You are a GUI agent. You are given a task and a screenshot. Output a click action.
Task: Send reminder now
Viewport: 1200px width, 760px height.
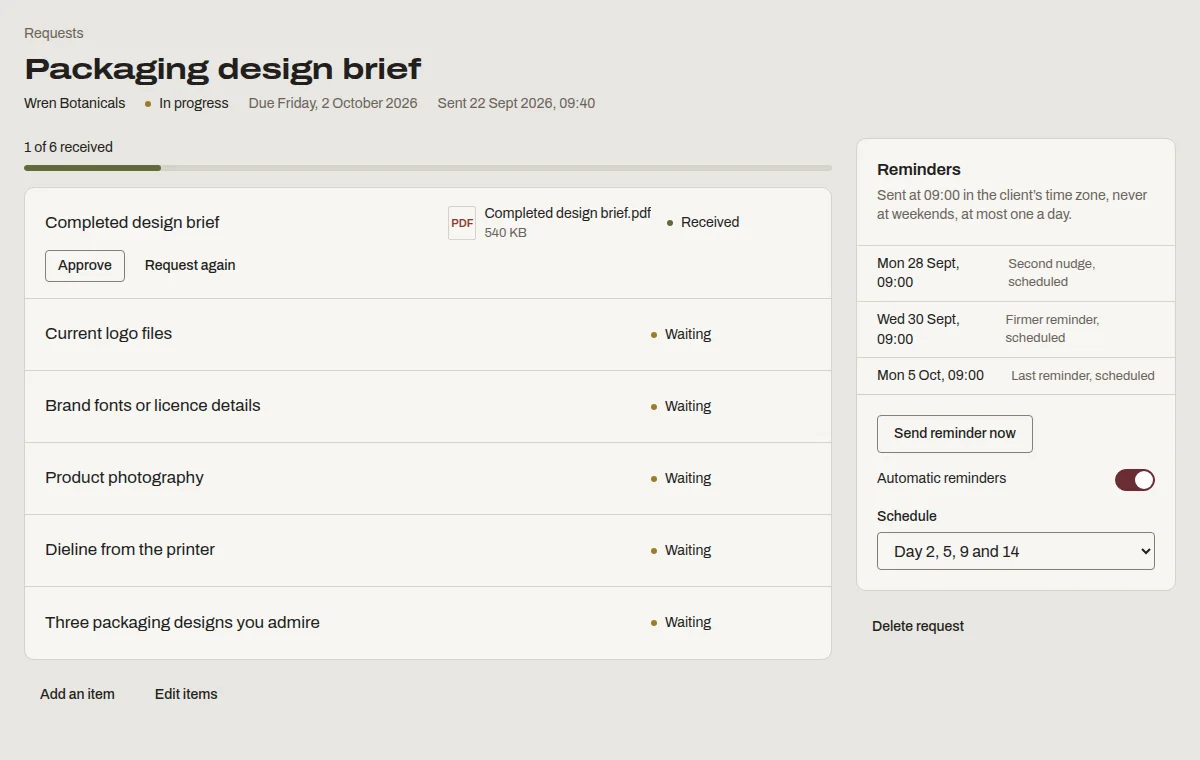[x=955, y=434]
